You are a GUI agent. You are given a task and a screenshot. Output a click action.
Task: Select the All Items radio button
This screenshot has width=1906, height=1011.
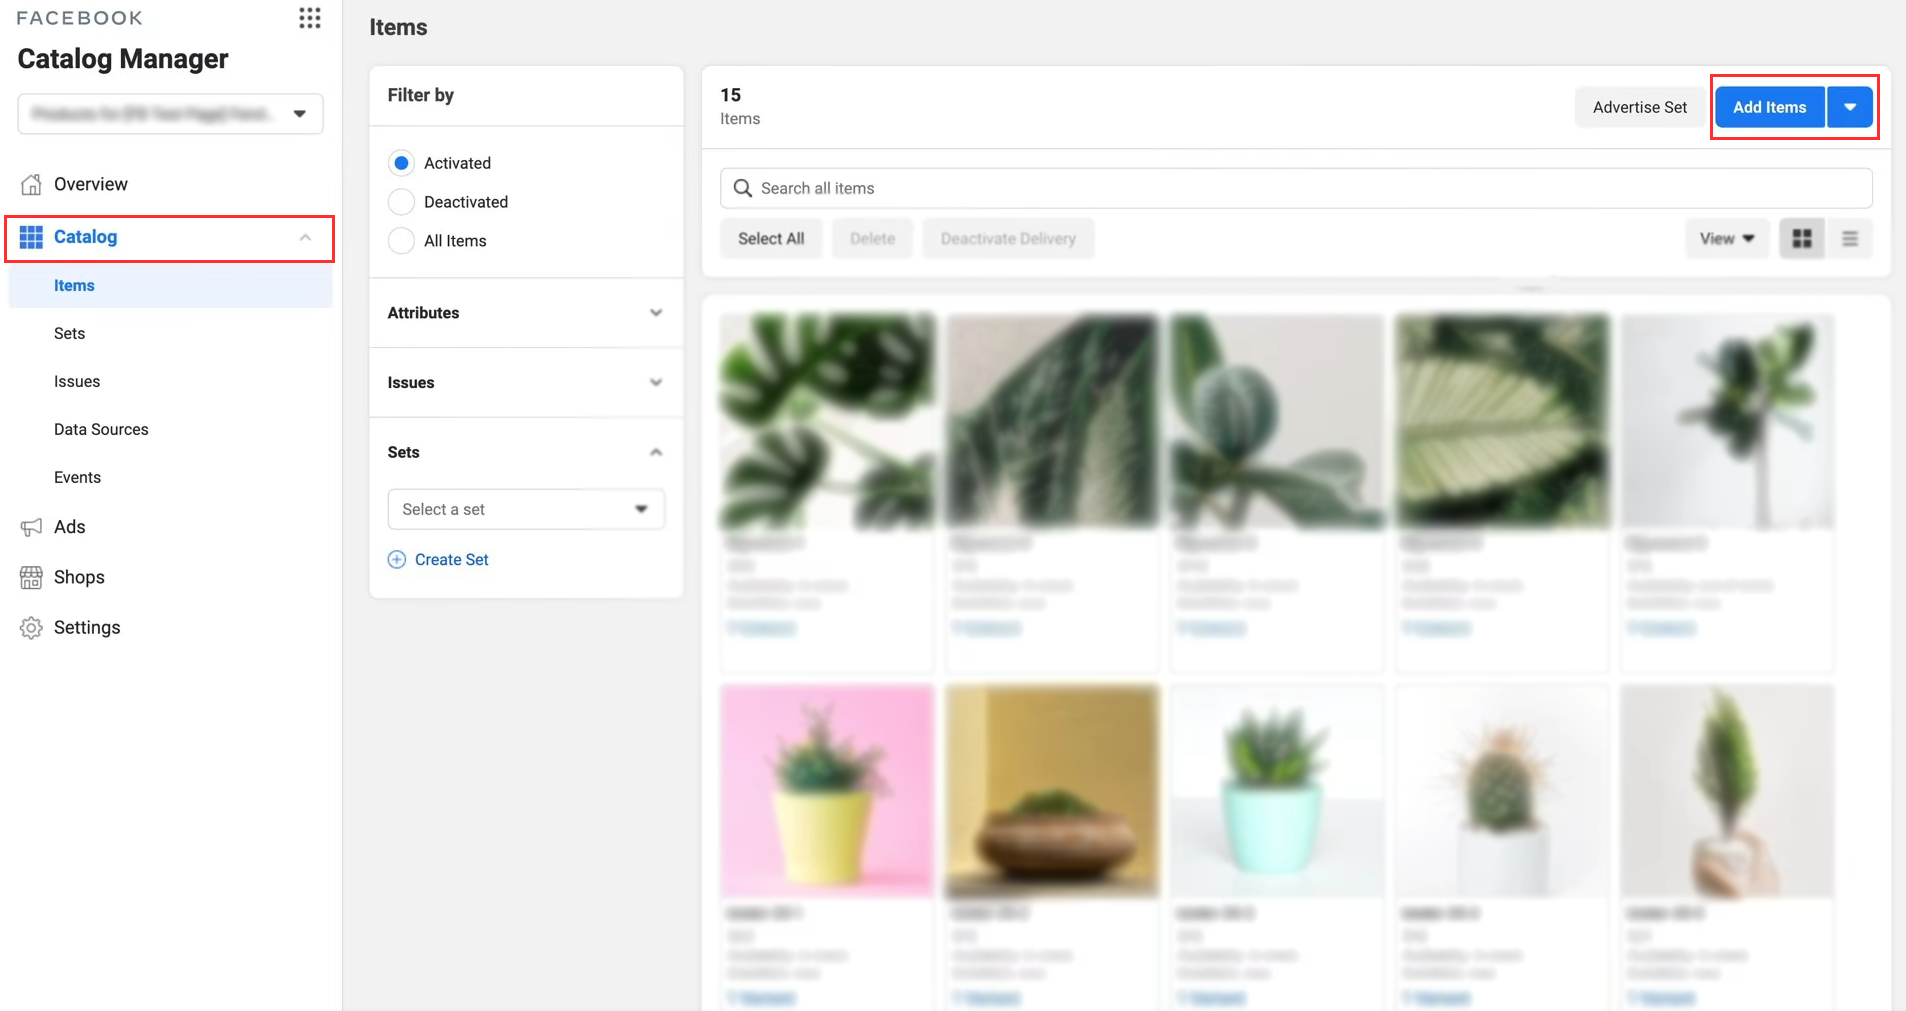[x=400, y=240]
